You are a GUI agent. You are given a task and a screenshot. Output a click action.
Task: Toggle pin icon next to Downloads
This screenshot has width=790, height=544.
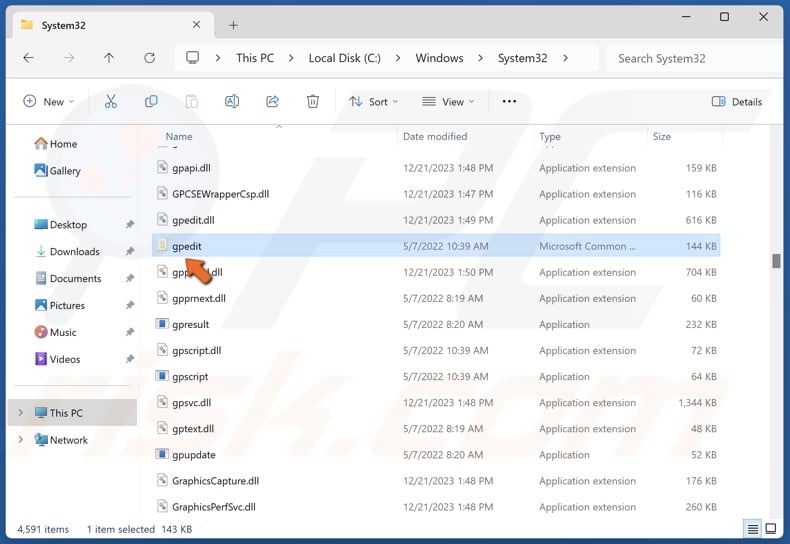129,251
